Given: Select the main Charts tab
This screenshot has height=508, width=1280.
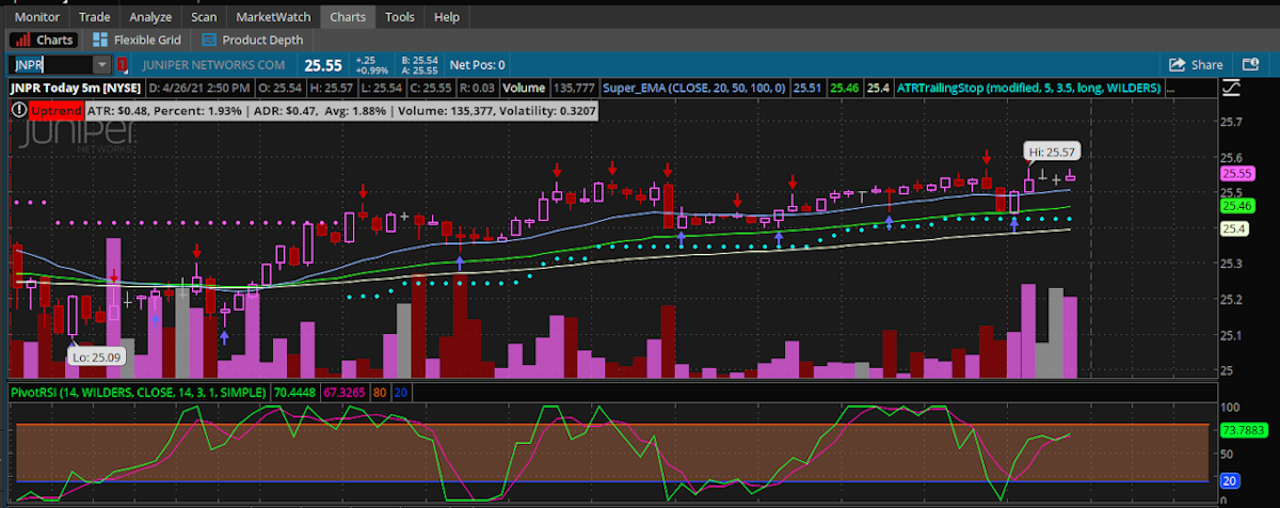Looking at the screenshot, I should [x=348, y=17].
